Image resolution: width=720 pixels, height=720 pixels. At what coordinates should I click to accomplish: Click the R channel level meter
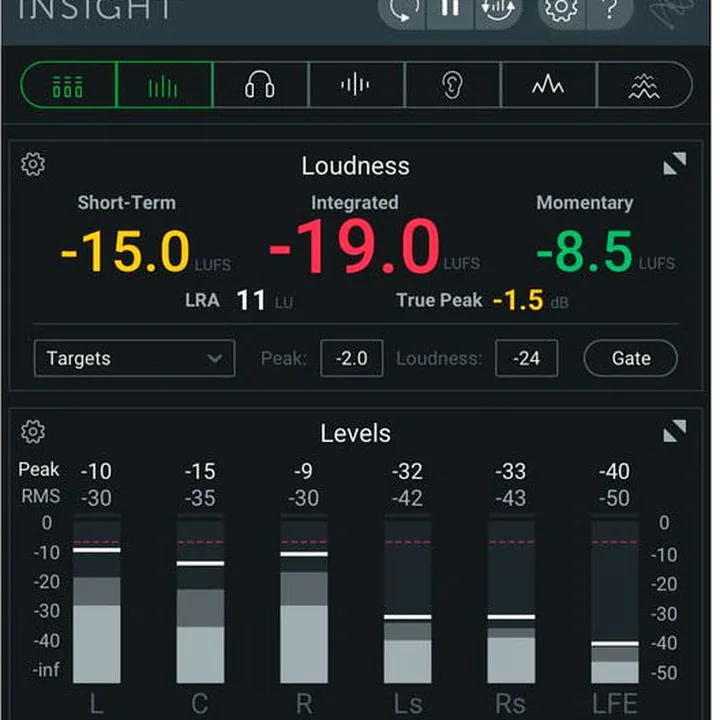304,598
